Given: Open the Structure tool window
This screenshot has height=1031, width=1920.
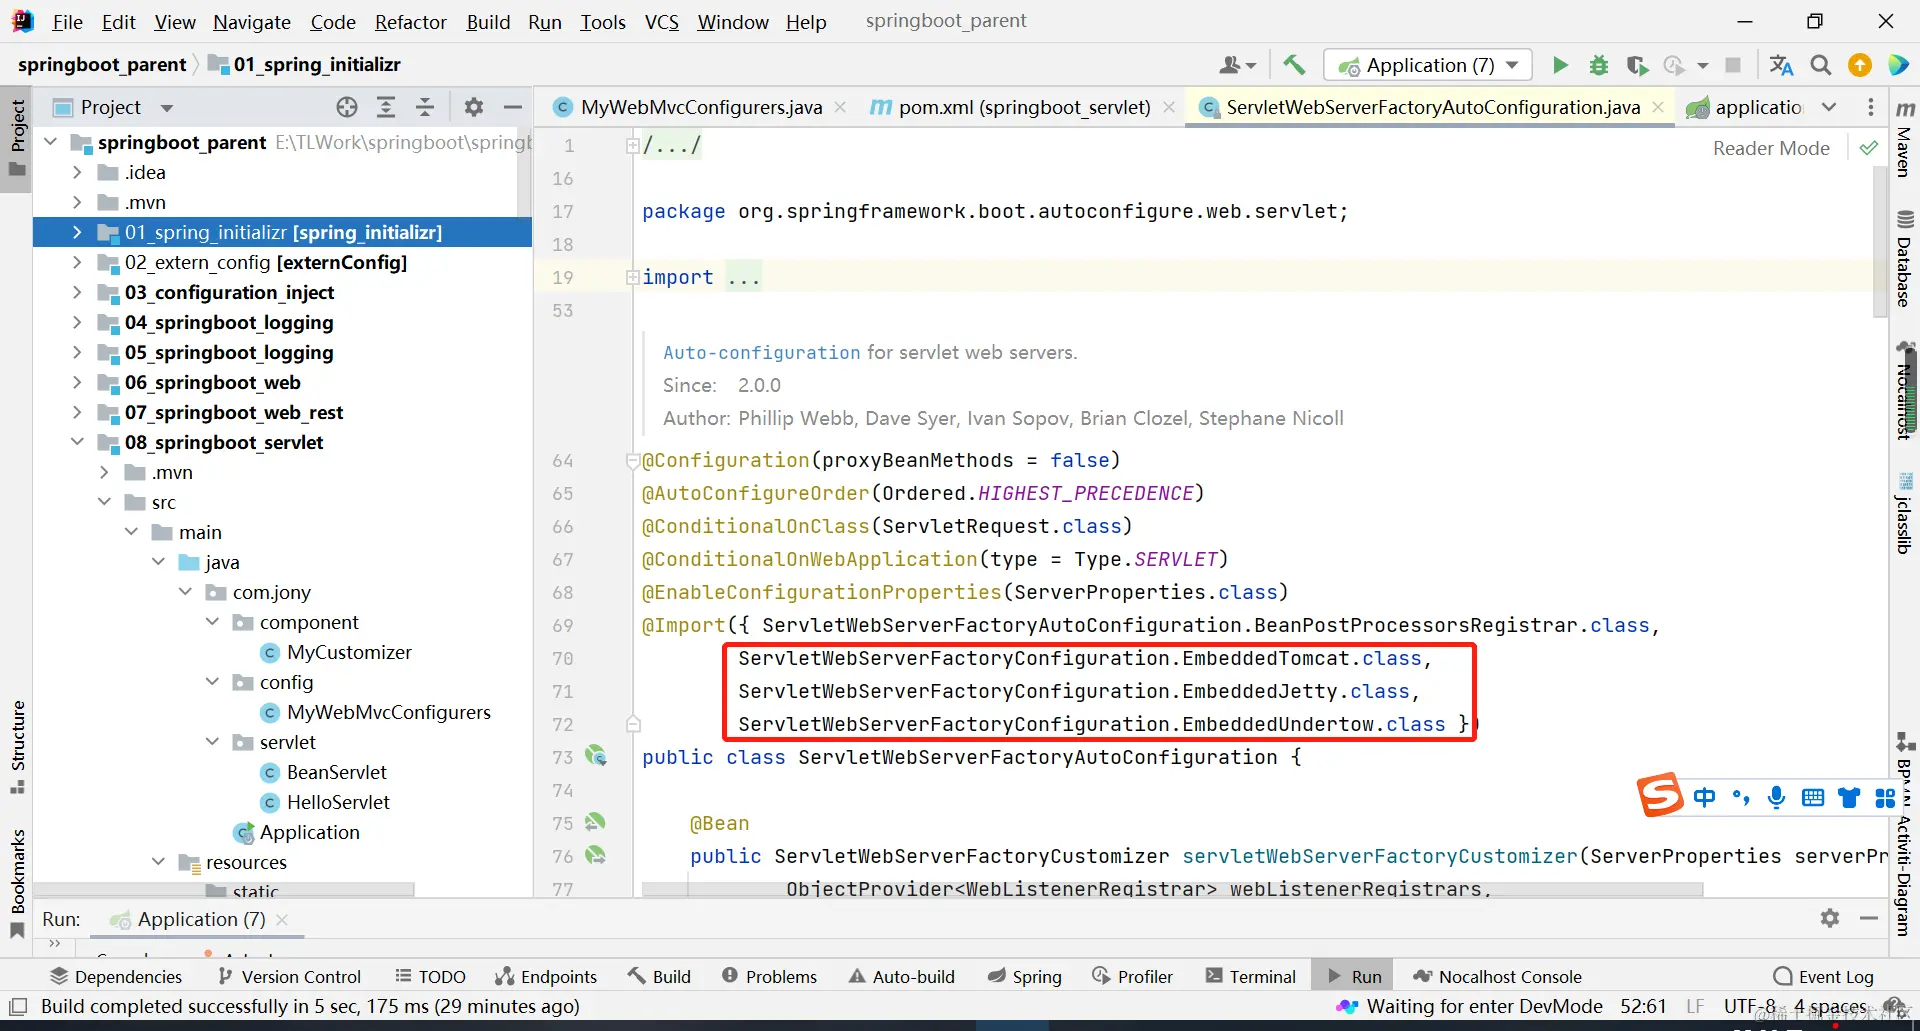Looking at the screenshot, I should coord(17,746).
